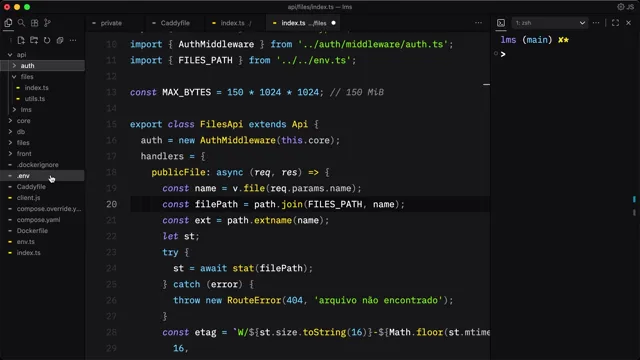Select the active index.ts …/files tab
Viewport: 640px width, 360px height.
pyautogui.click(x=304, y=23)
